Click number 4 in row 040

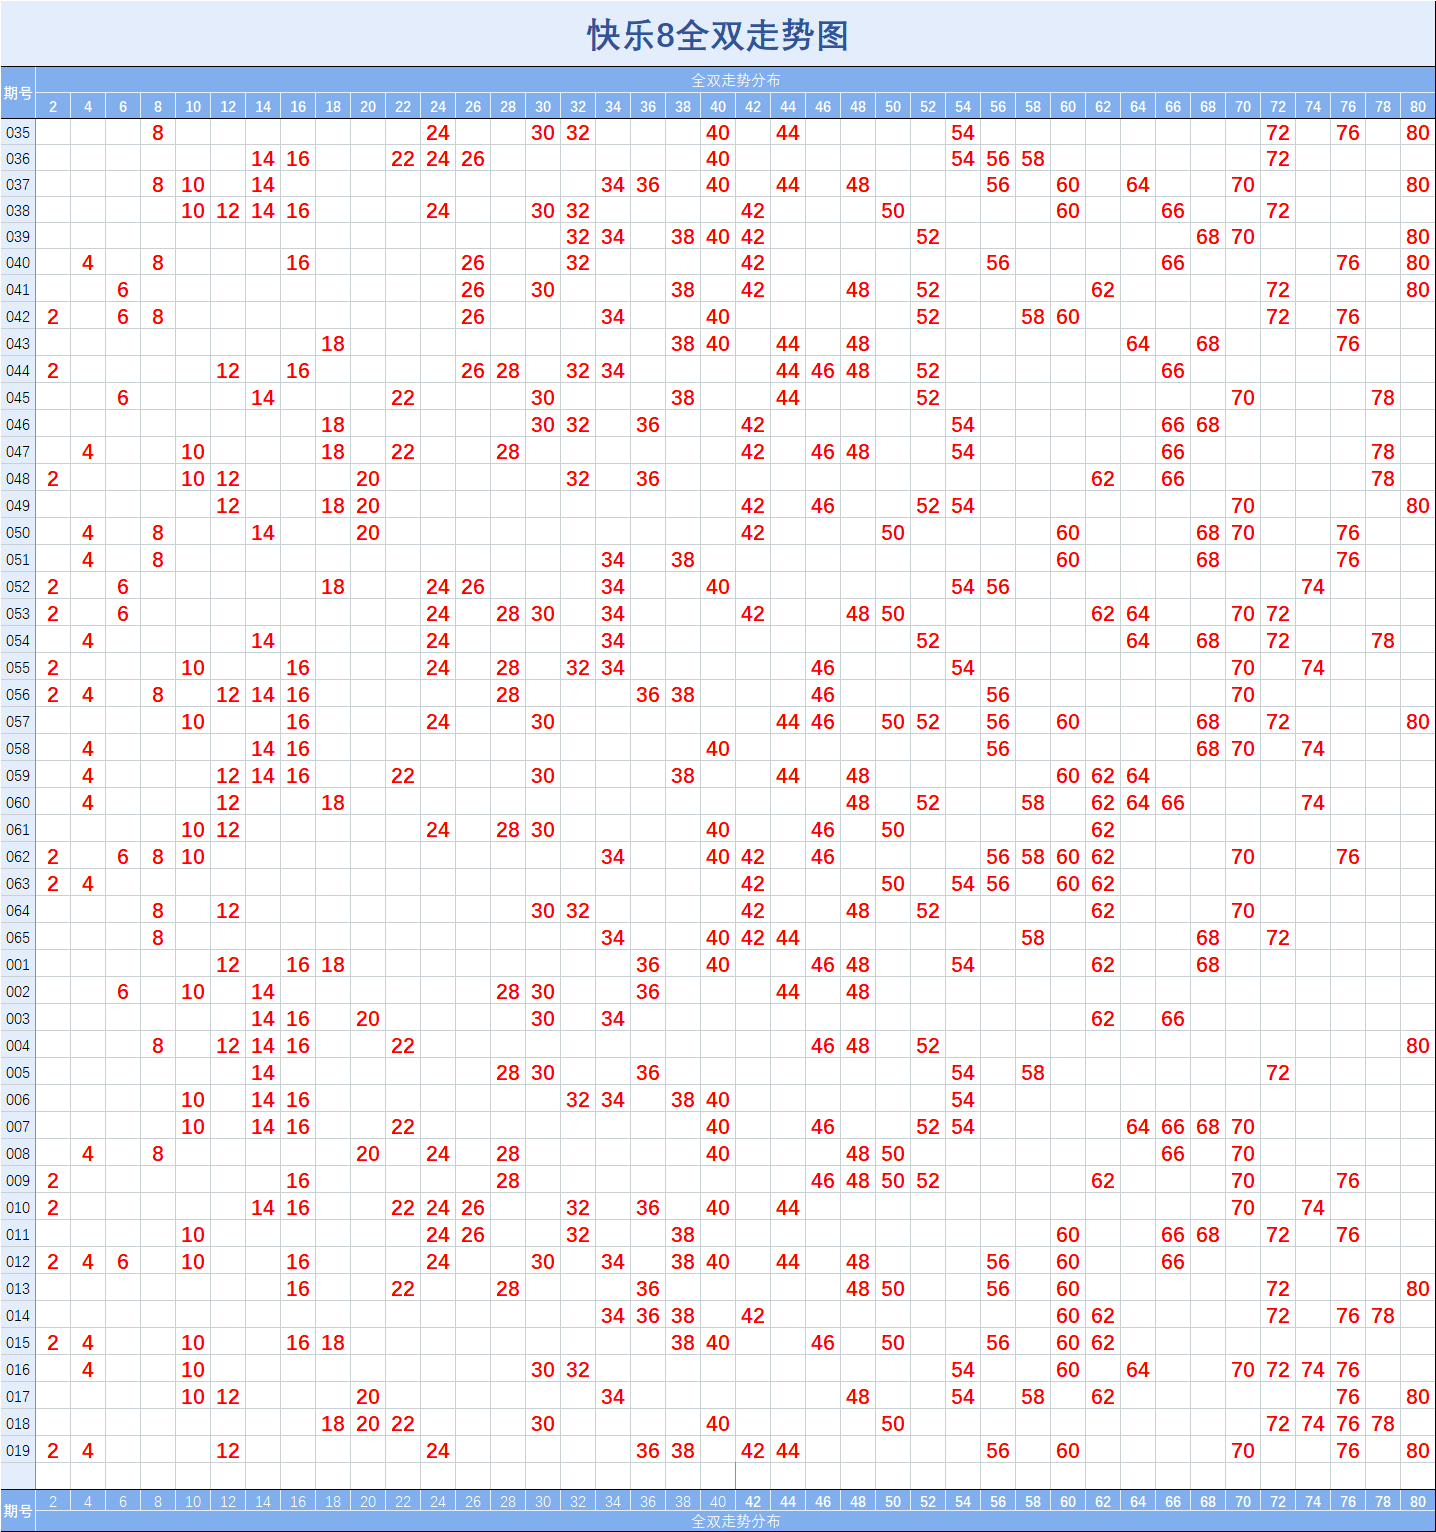click(88, 262)
